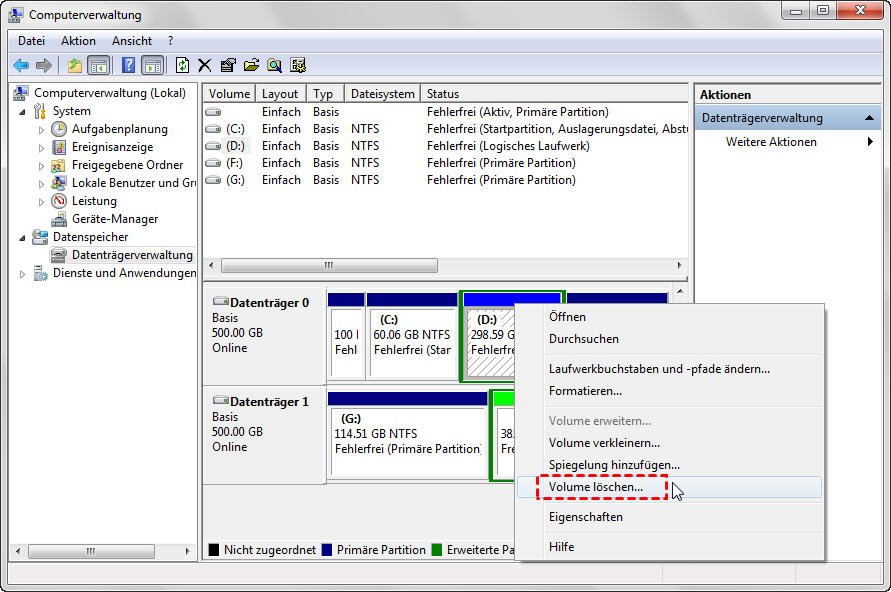Toggle the console tree pane visibility

point(98,64)
